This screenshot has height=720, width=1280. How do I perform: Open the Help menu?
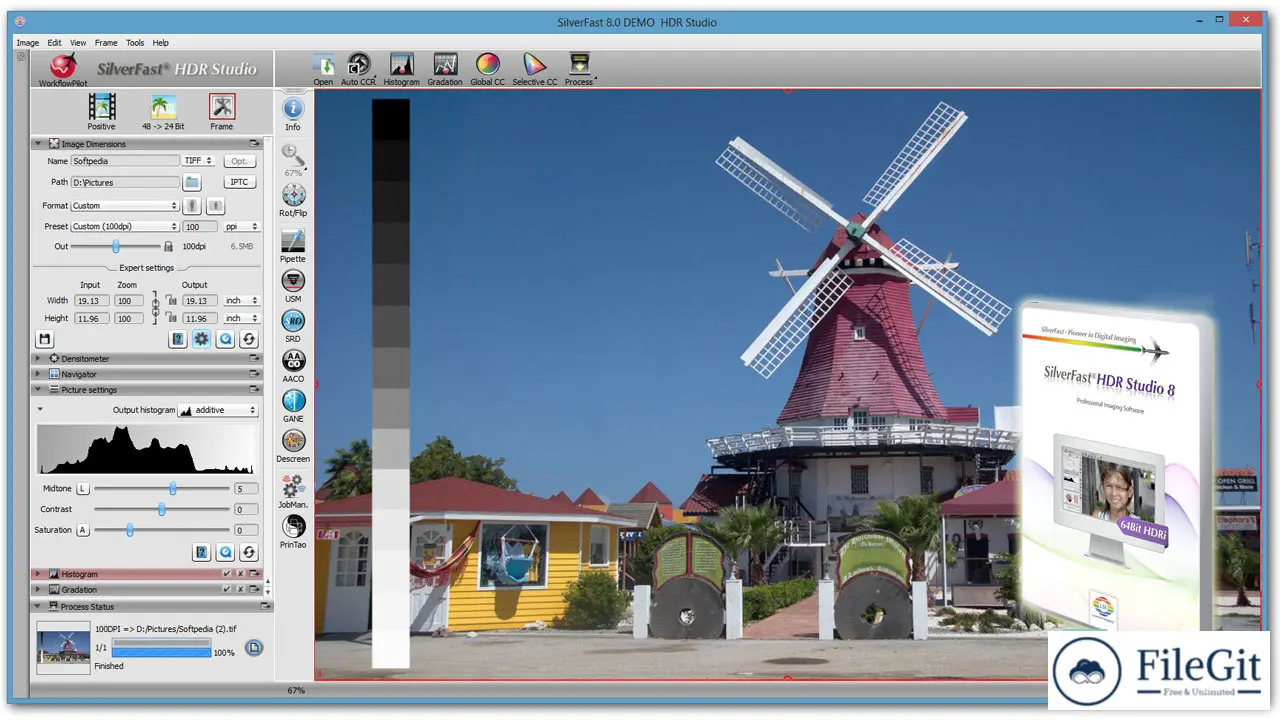[161, 43]
